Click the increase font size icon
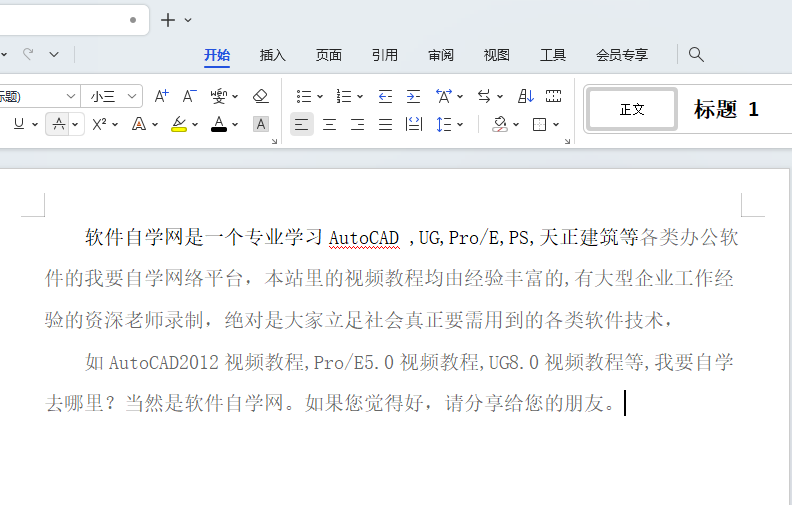The image size is (792, 505). point(162,96)
